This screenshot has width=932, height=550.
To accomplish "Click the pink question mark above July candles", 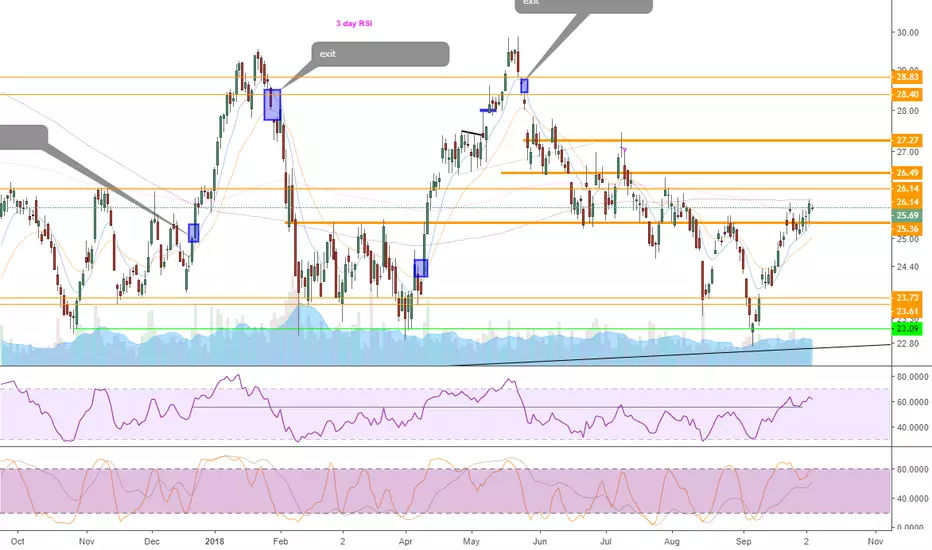I will tap(624, 150).
